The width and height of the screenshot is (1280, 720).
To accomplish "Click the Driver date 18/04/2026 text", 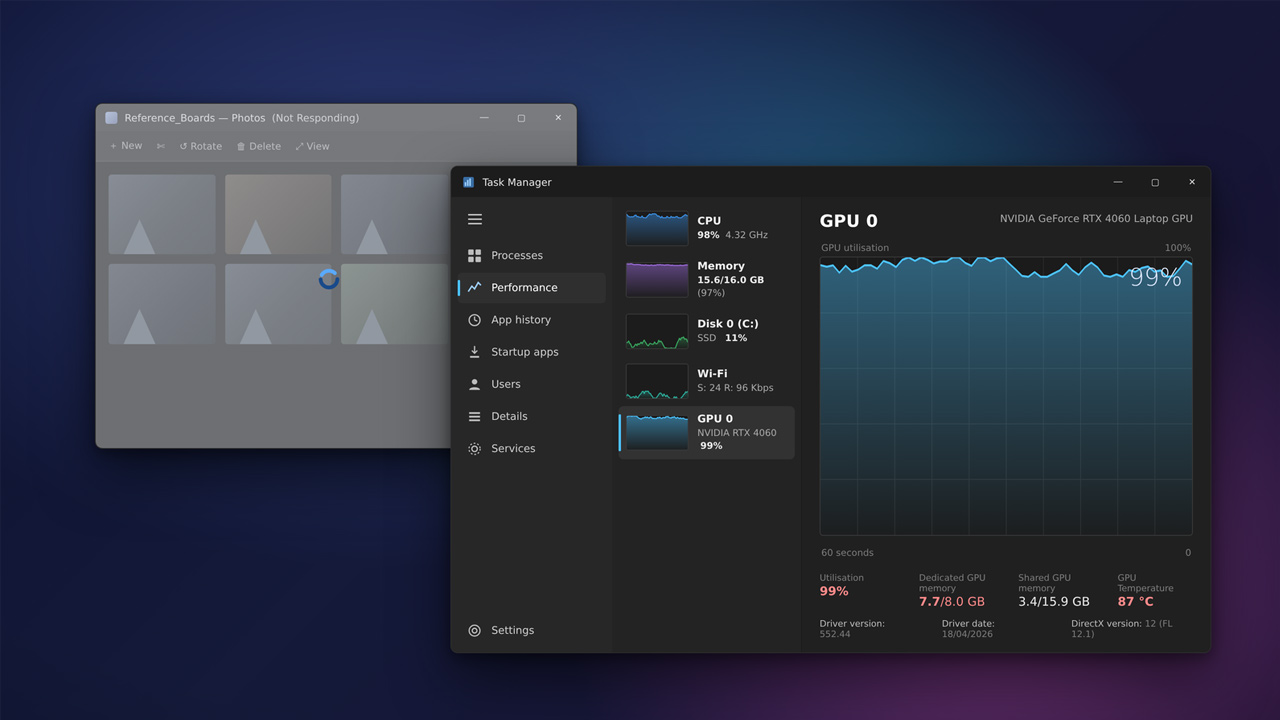I will tap(968, 629).
